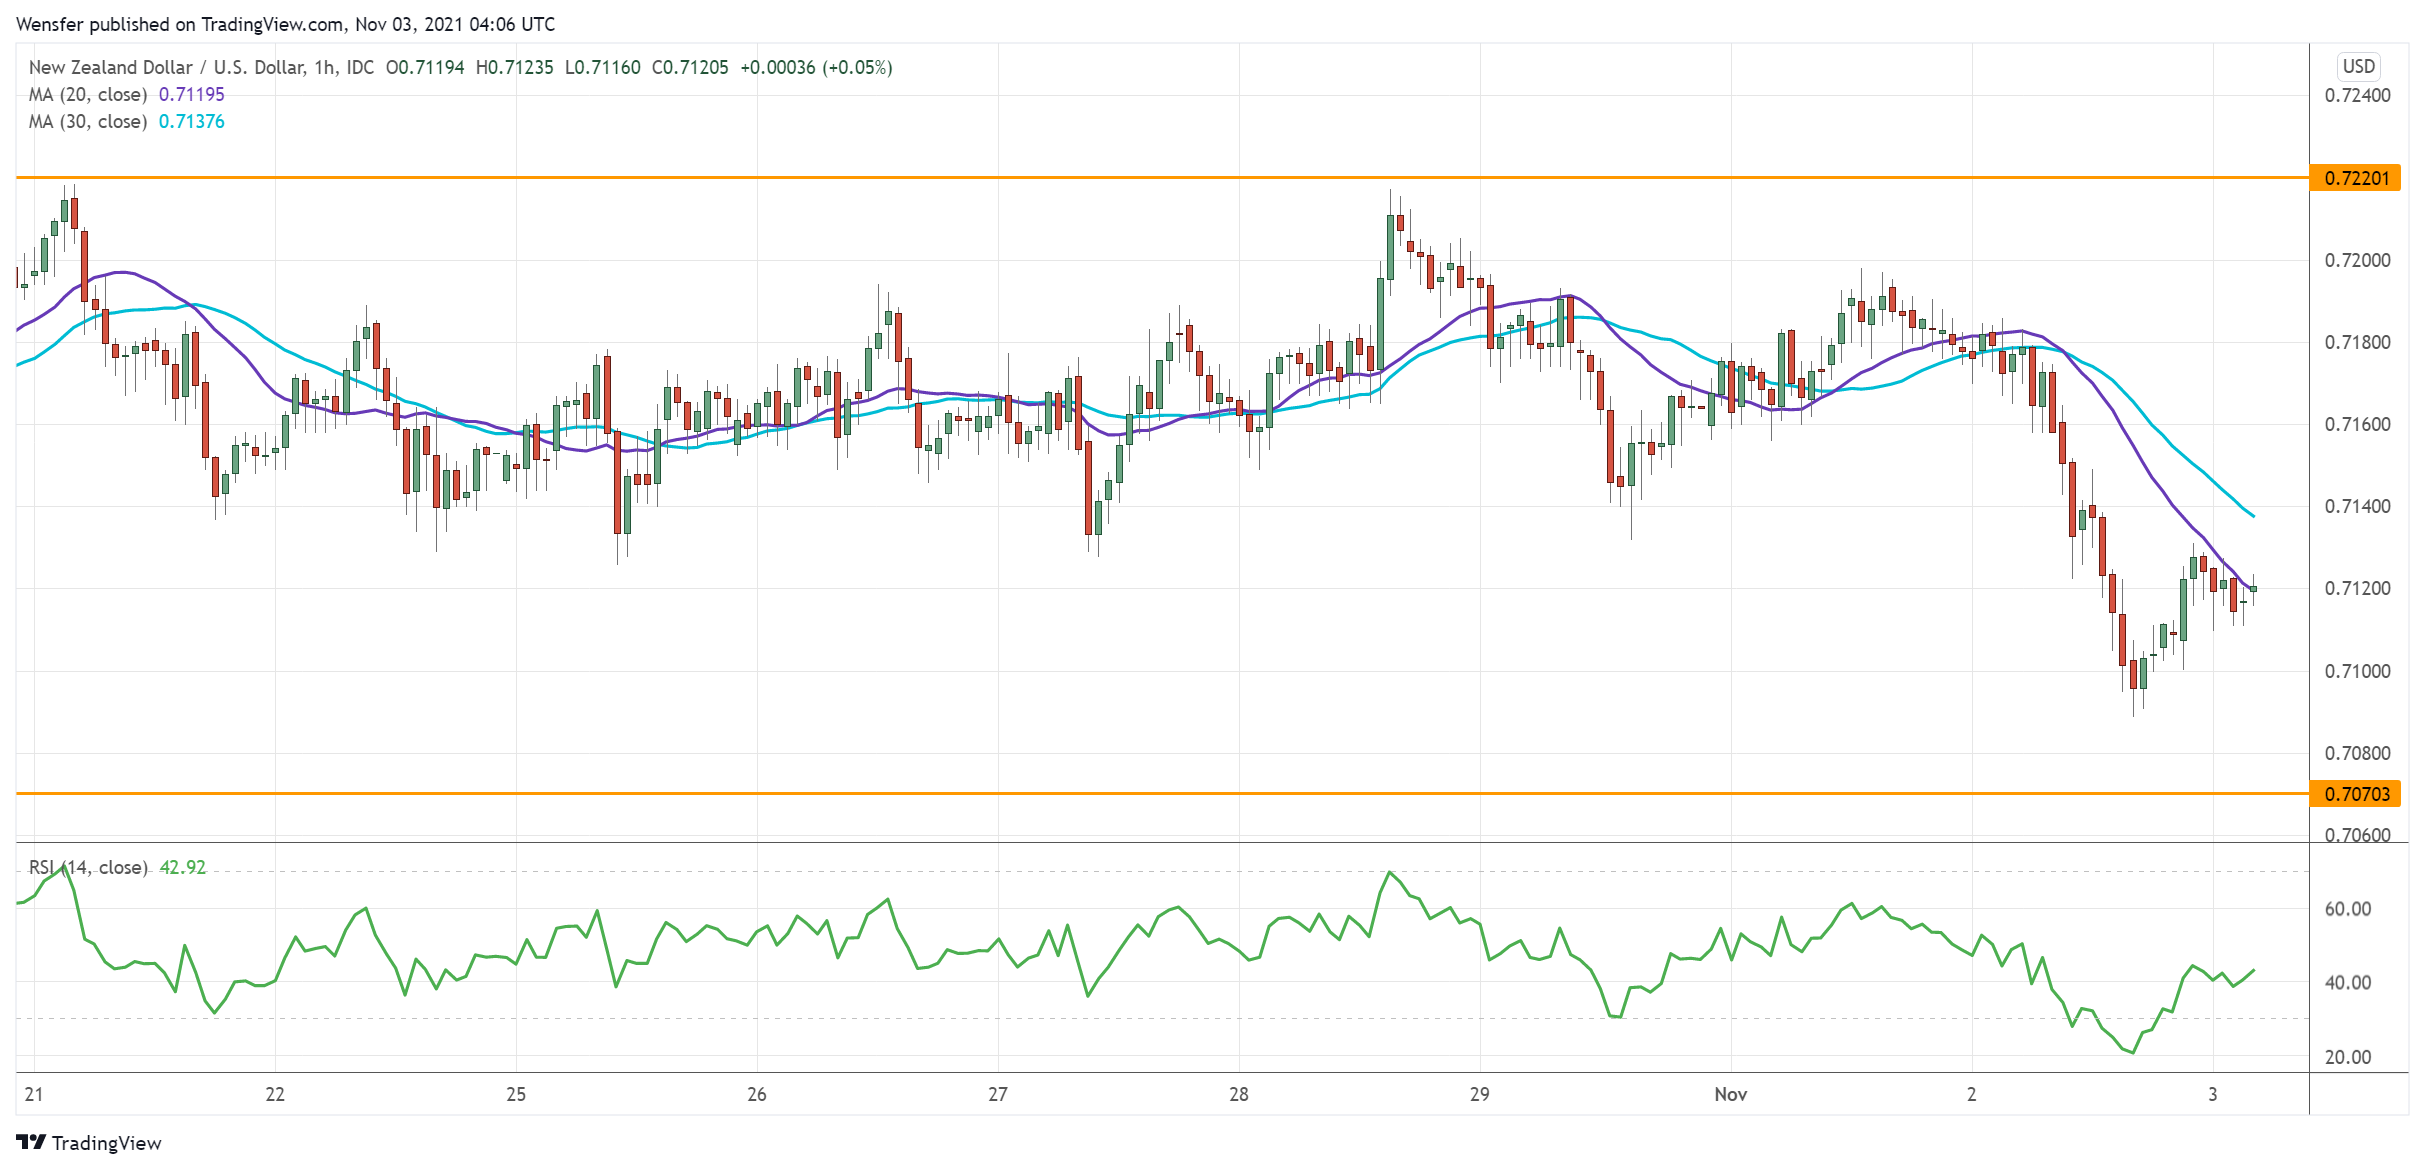Click the 0.72201 orange price label
The width and height of the screenshot is (2425, 1170).
point(2356,178)
